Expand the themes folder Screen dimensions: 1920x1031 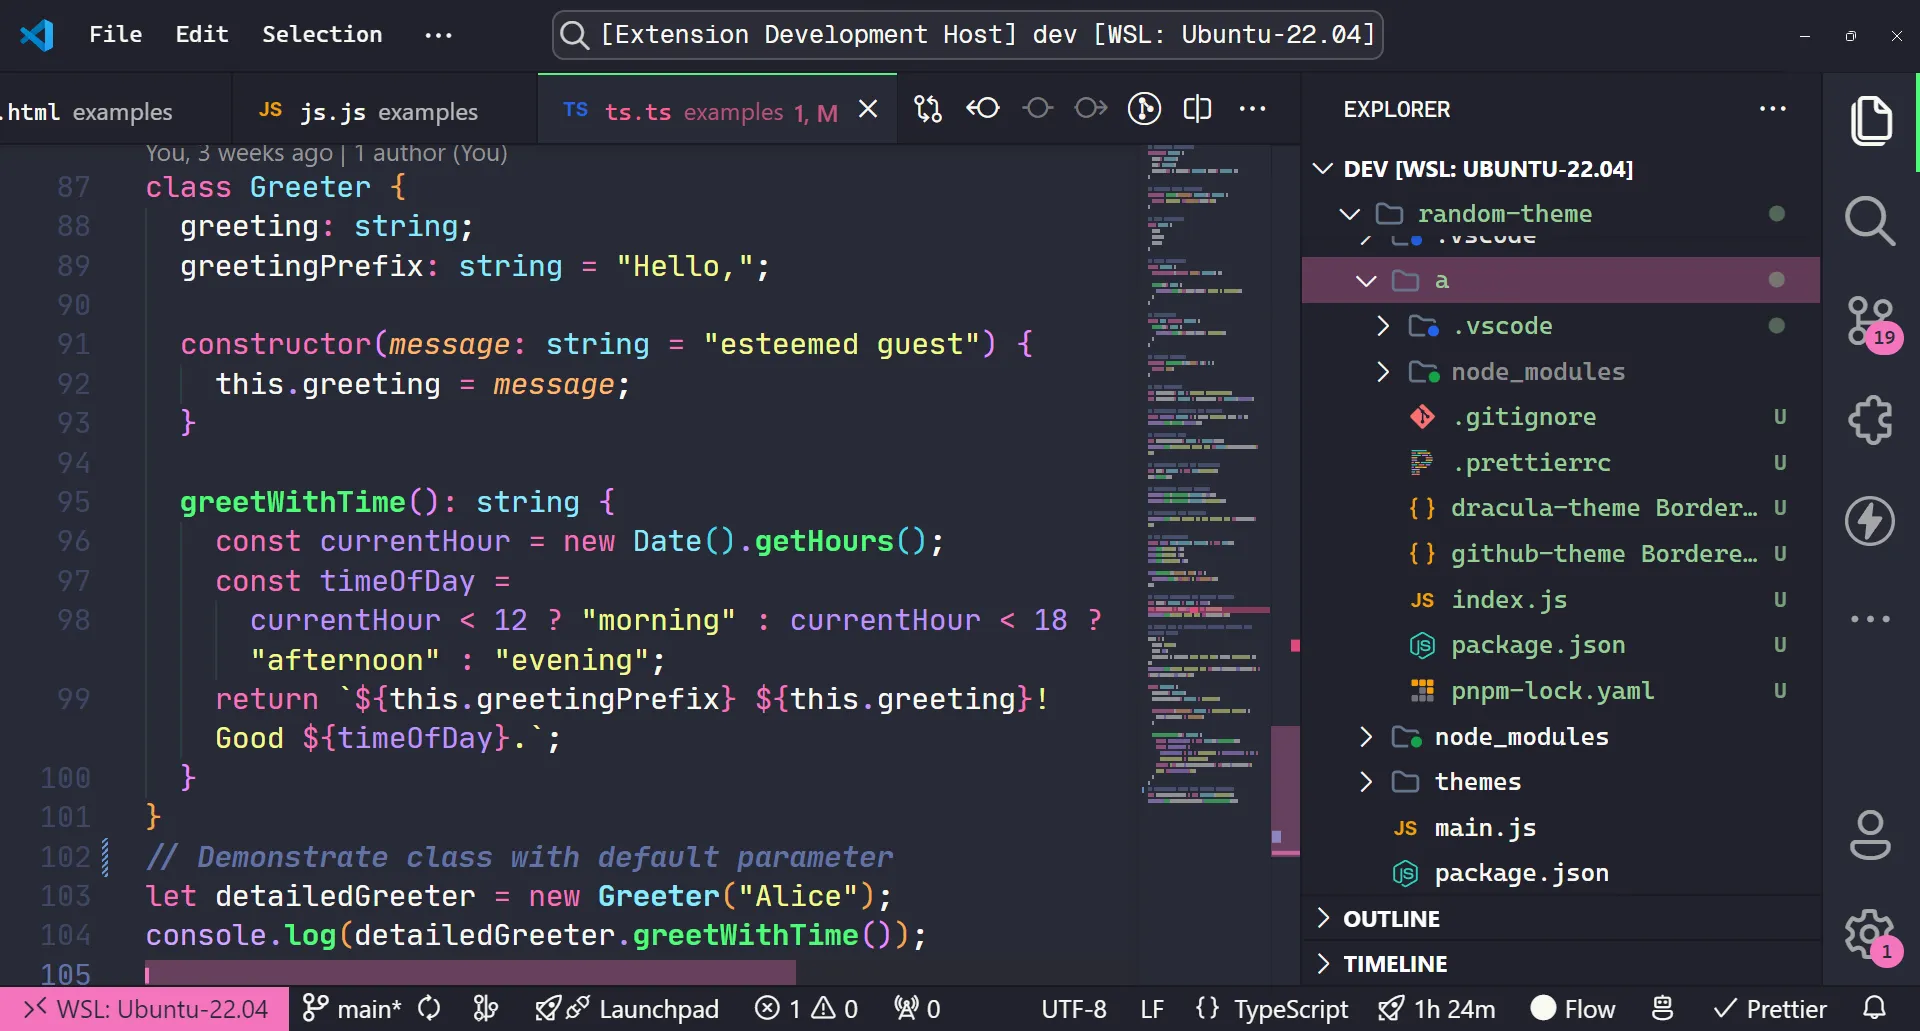(1560, 782)
